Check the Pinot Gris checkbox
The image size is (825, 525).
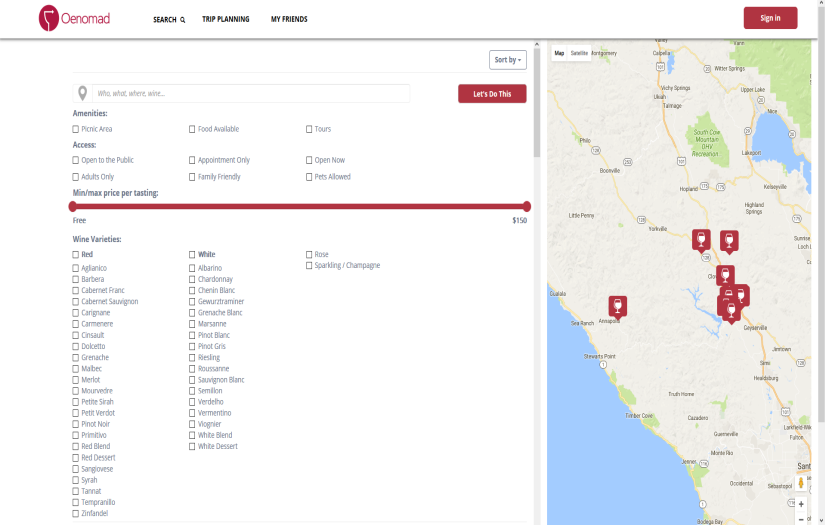(x=192, y=346)
